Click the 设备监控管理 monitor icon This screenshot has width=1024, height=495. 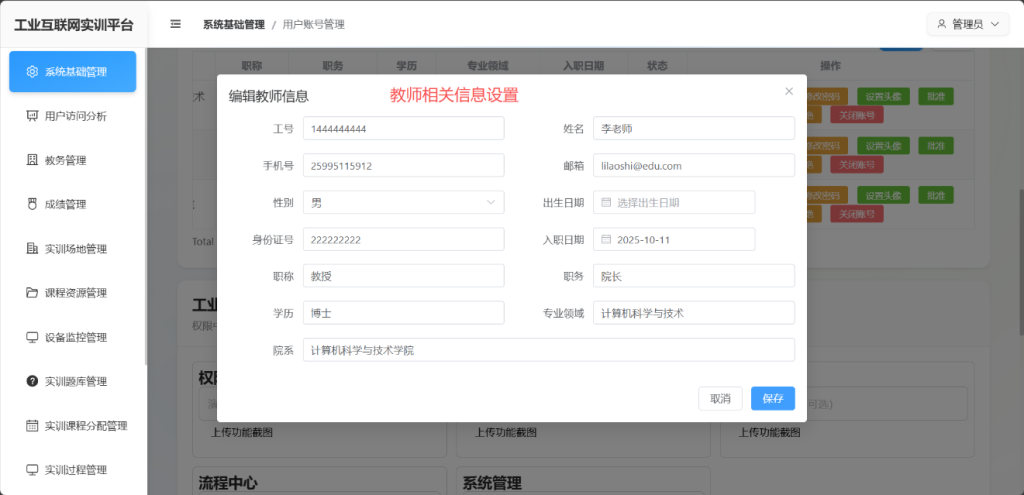coord(32,337)
